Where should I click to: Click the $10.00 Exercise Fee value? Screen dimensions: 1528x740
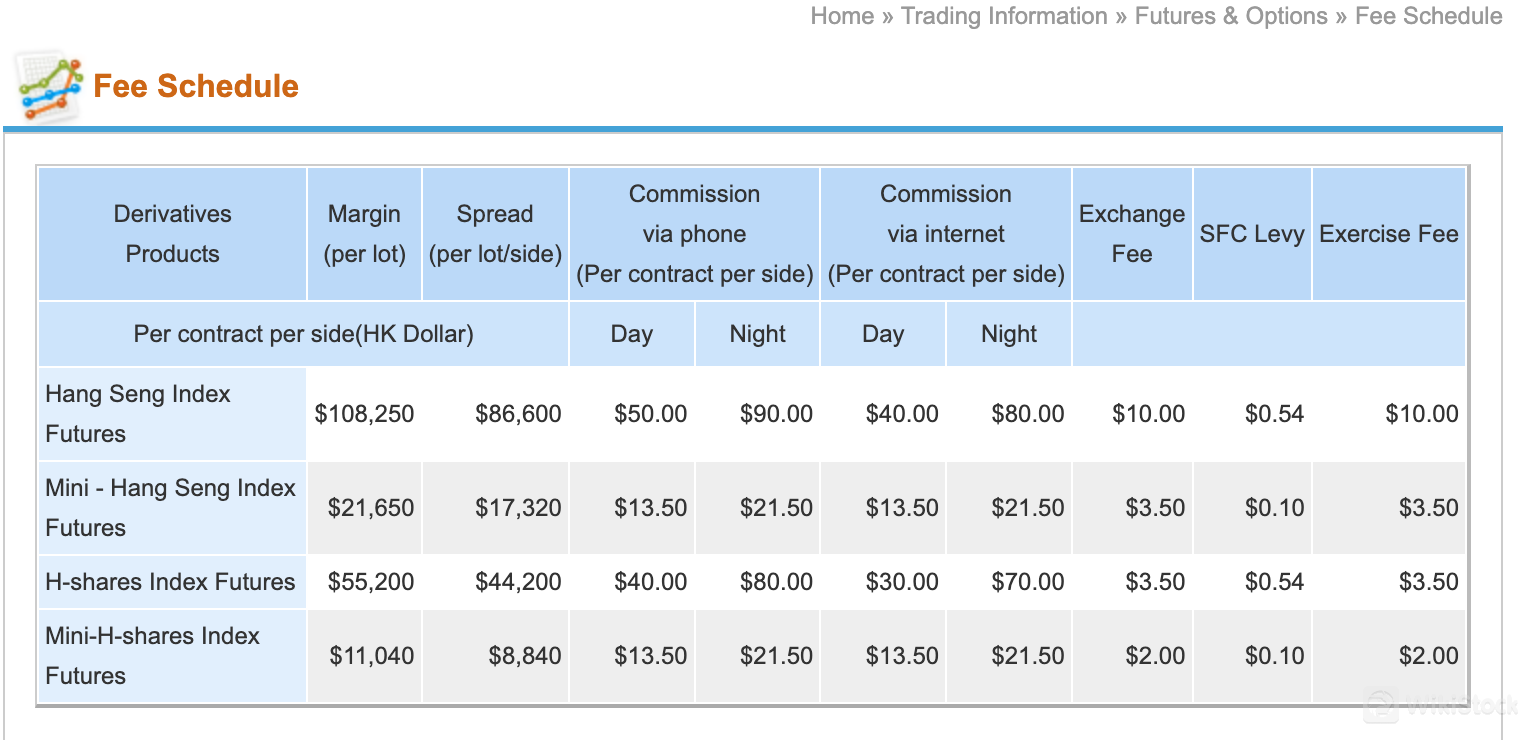click(x=1422, y=414)
